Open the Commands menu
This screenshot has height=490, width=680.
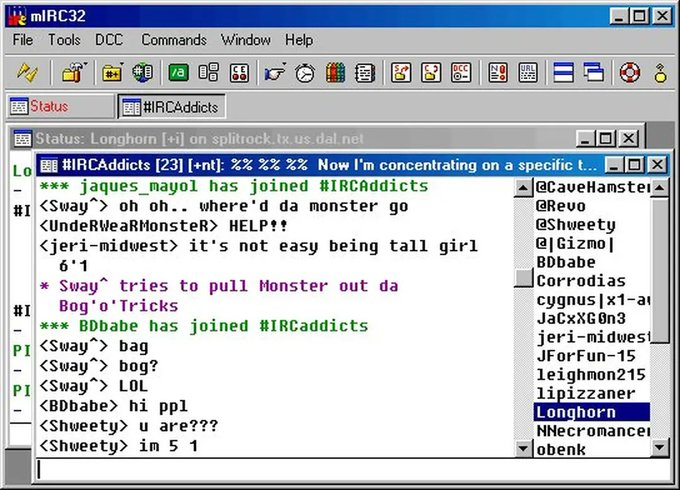[x=174, y=40]
